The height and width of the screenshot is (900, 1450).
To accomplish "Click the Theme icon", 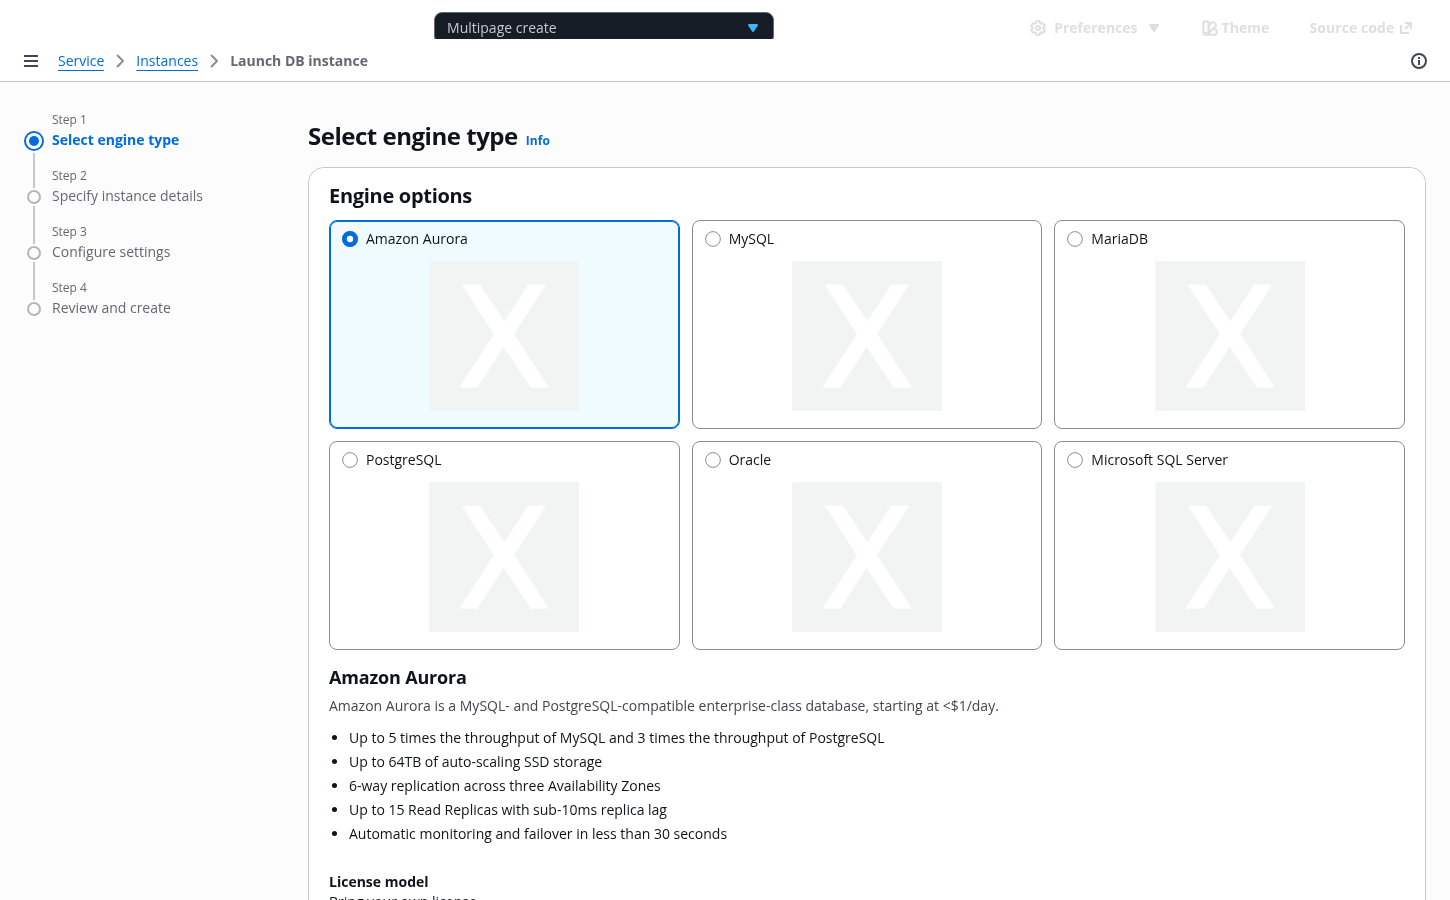I will tap(1209, 28).
